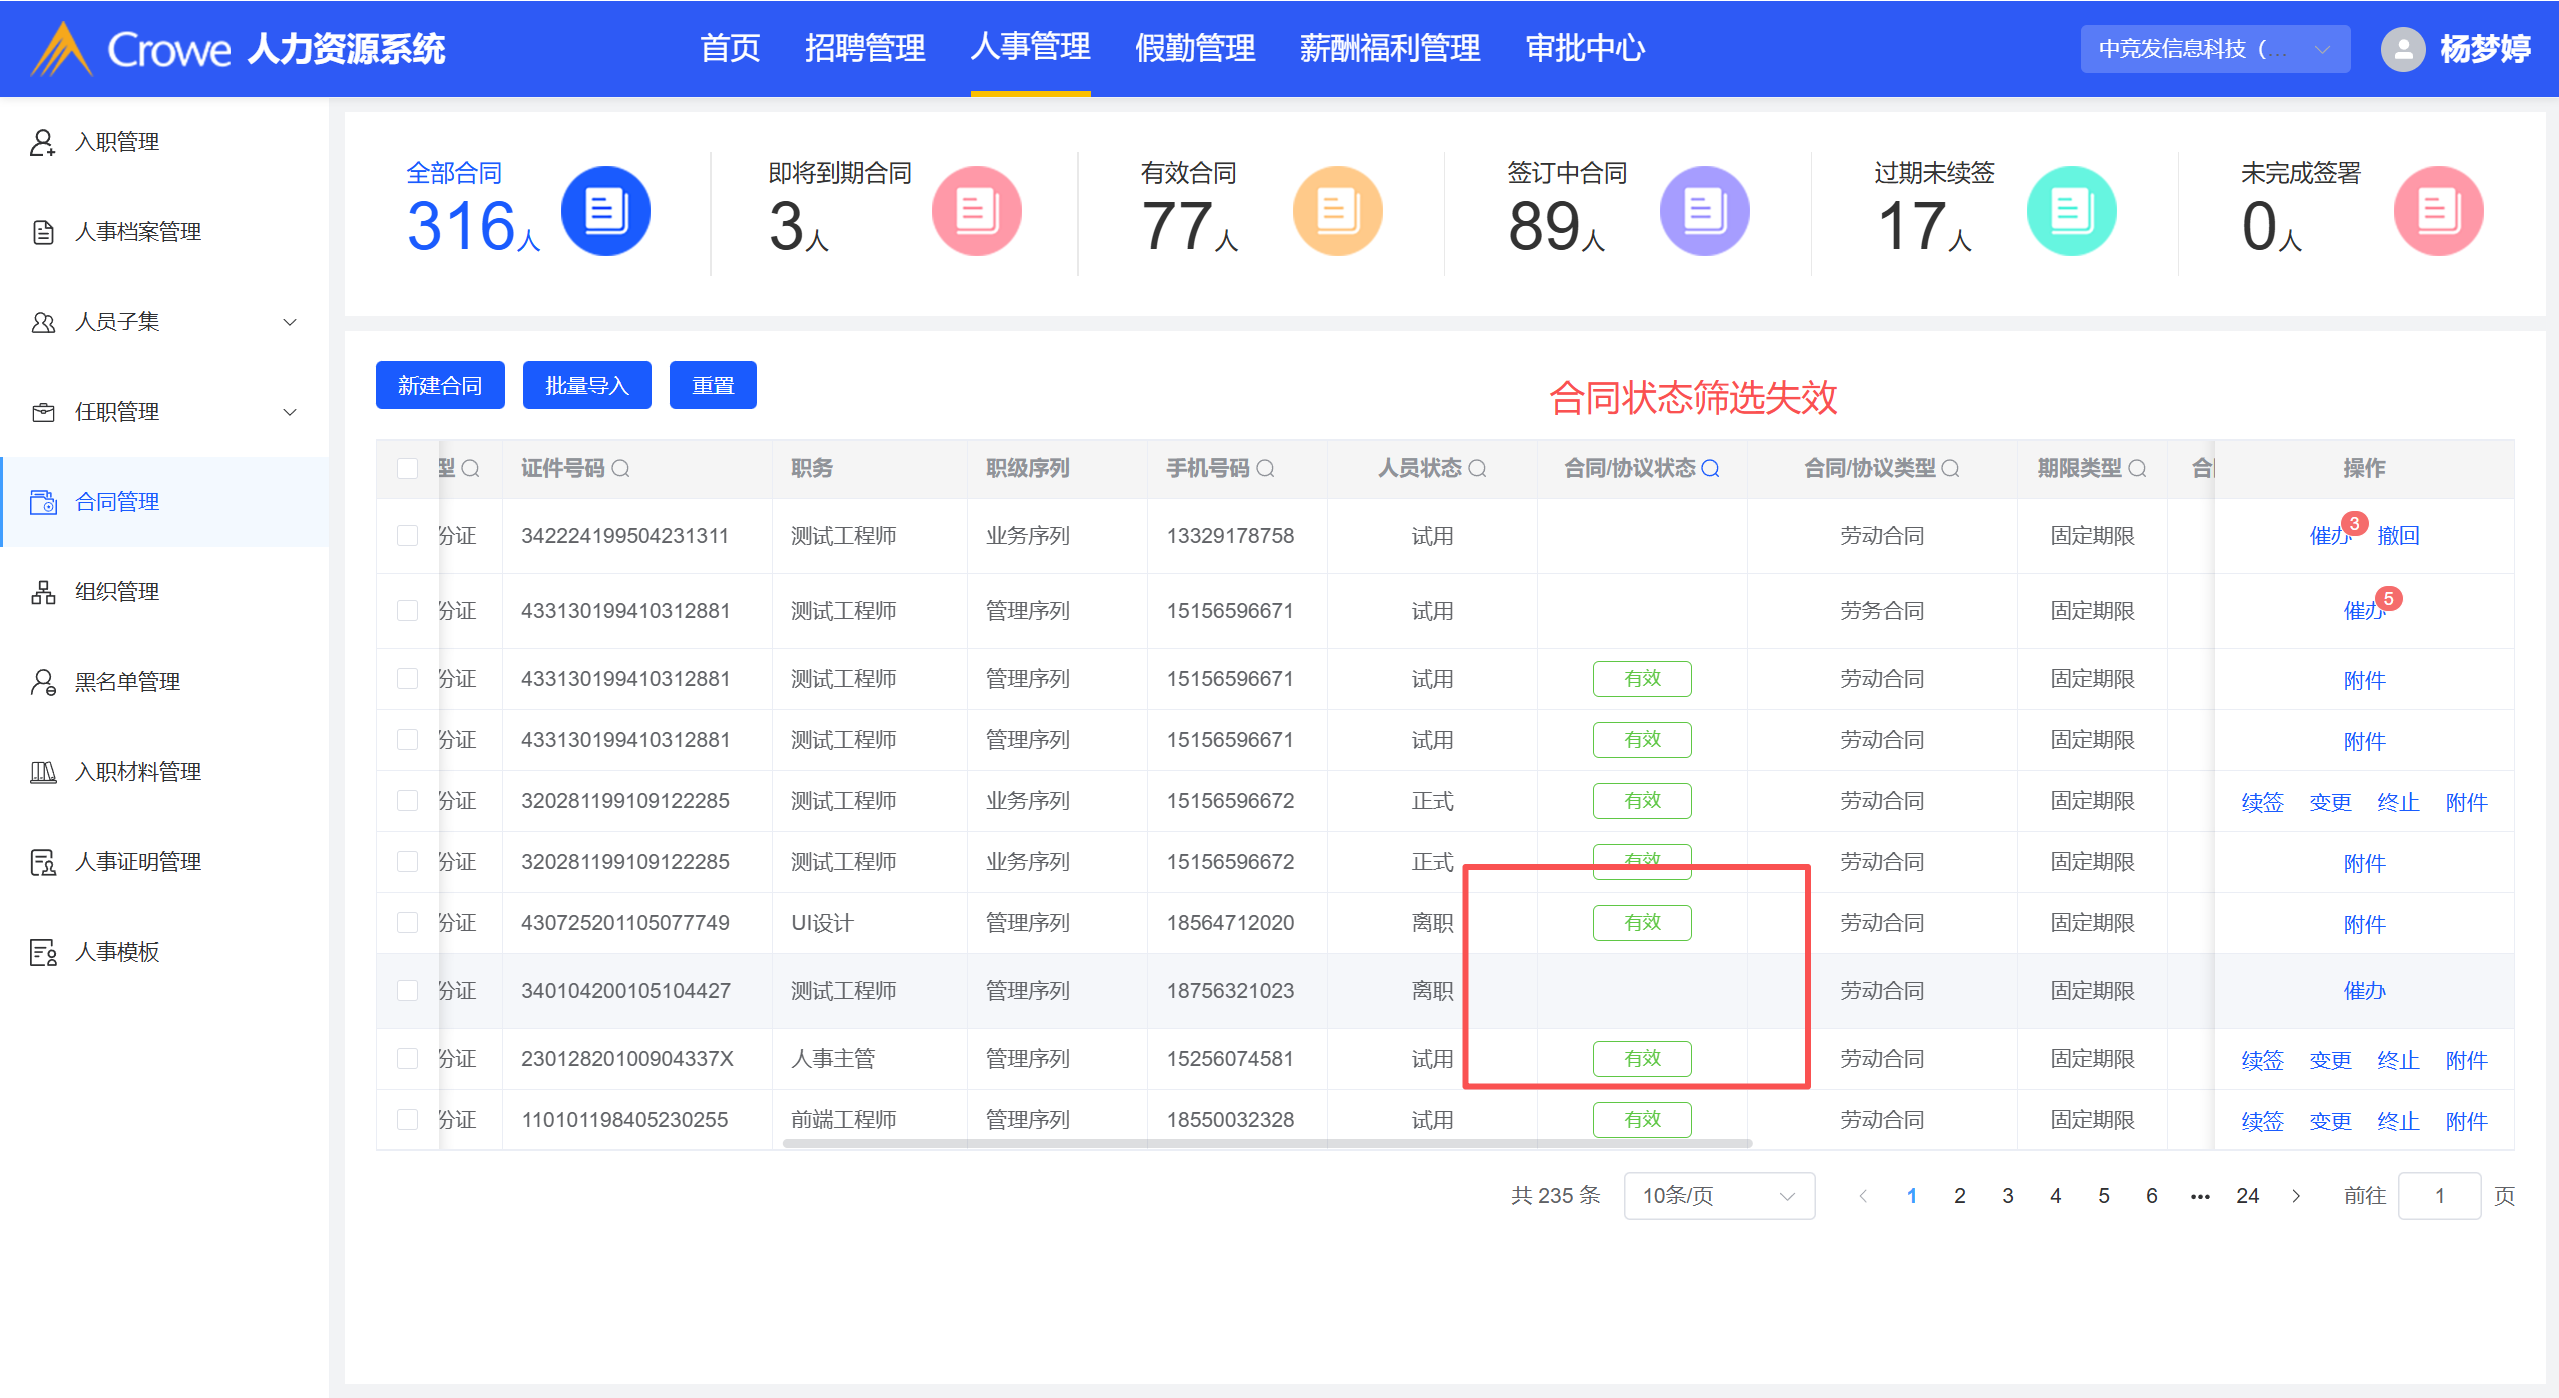
Task: Click search icon next to 手机号码 header
Action: pos(1265,468)
